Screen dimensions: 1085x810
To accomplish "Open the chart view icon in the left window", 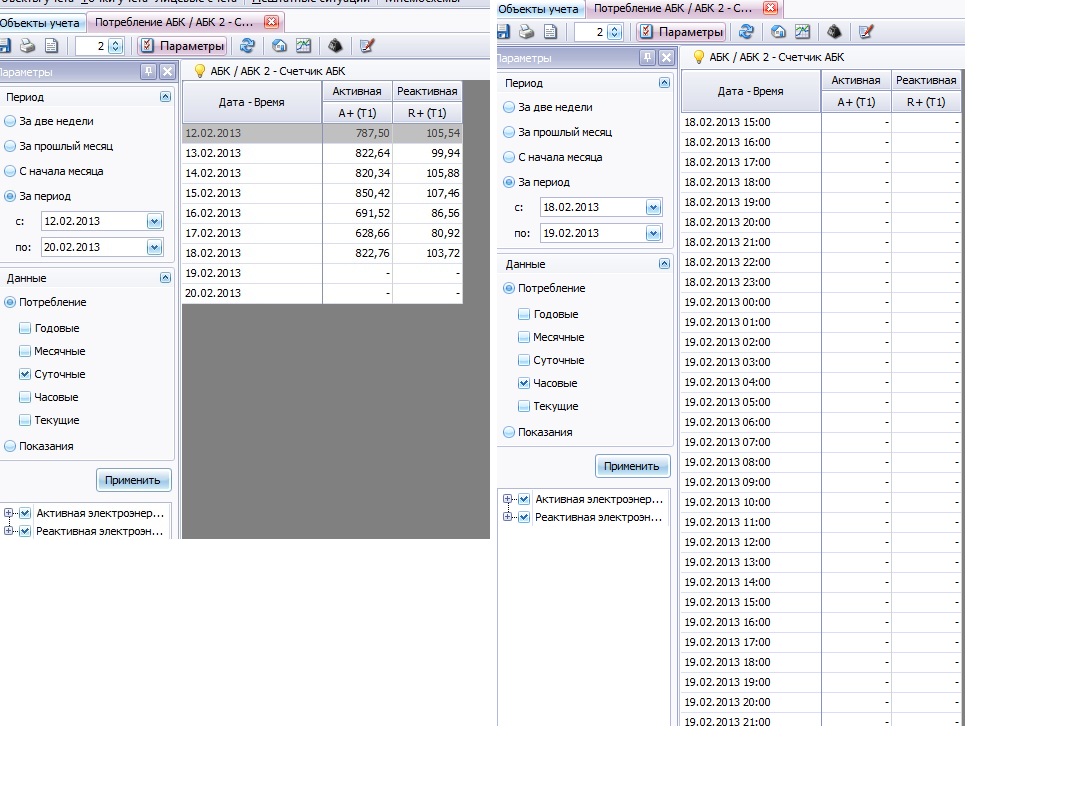I will point(303,46).
